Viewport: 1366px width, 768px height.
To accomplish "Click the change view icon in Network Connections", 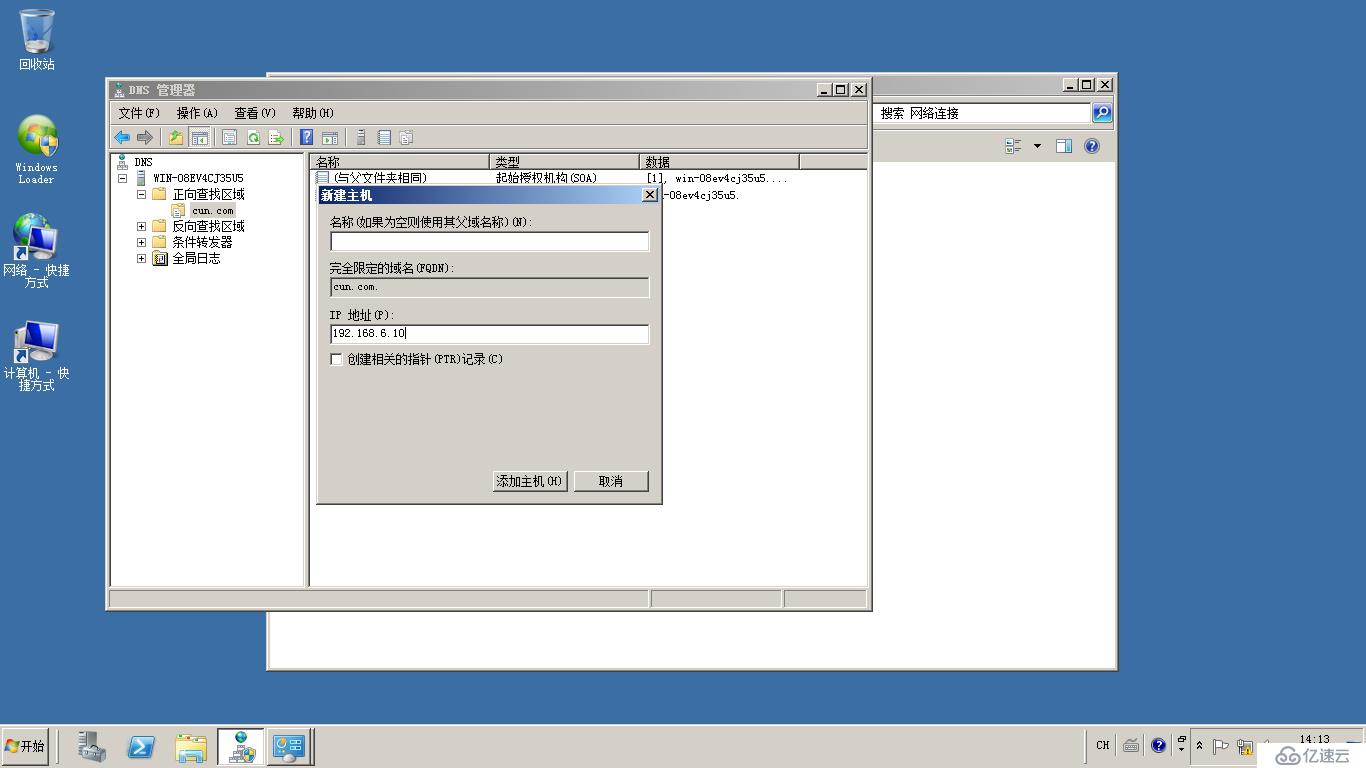I will tap(1014, 146).
